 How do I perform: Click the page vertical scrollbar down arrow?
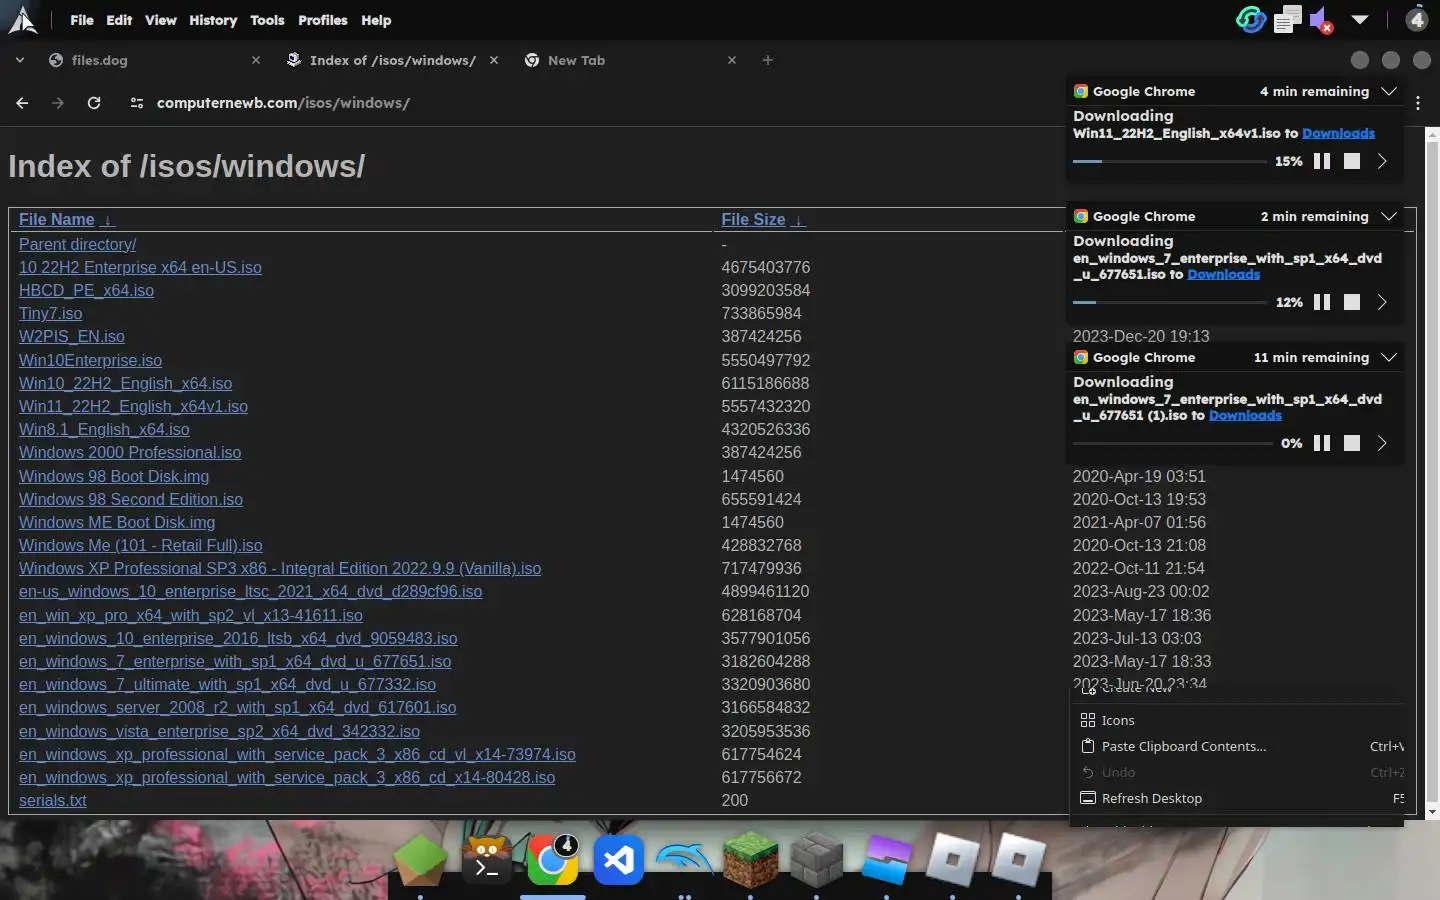[x=1432, y=812]
